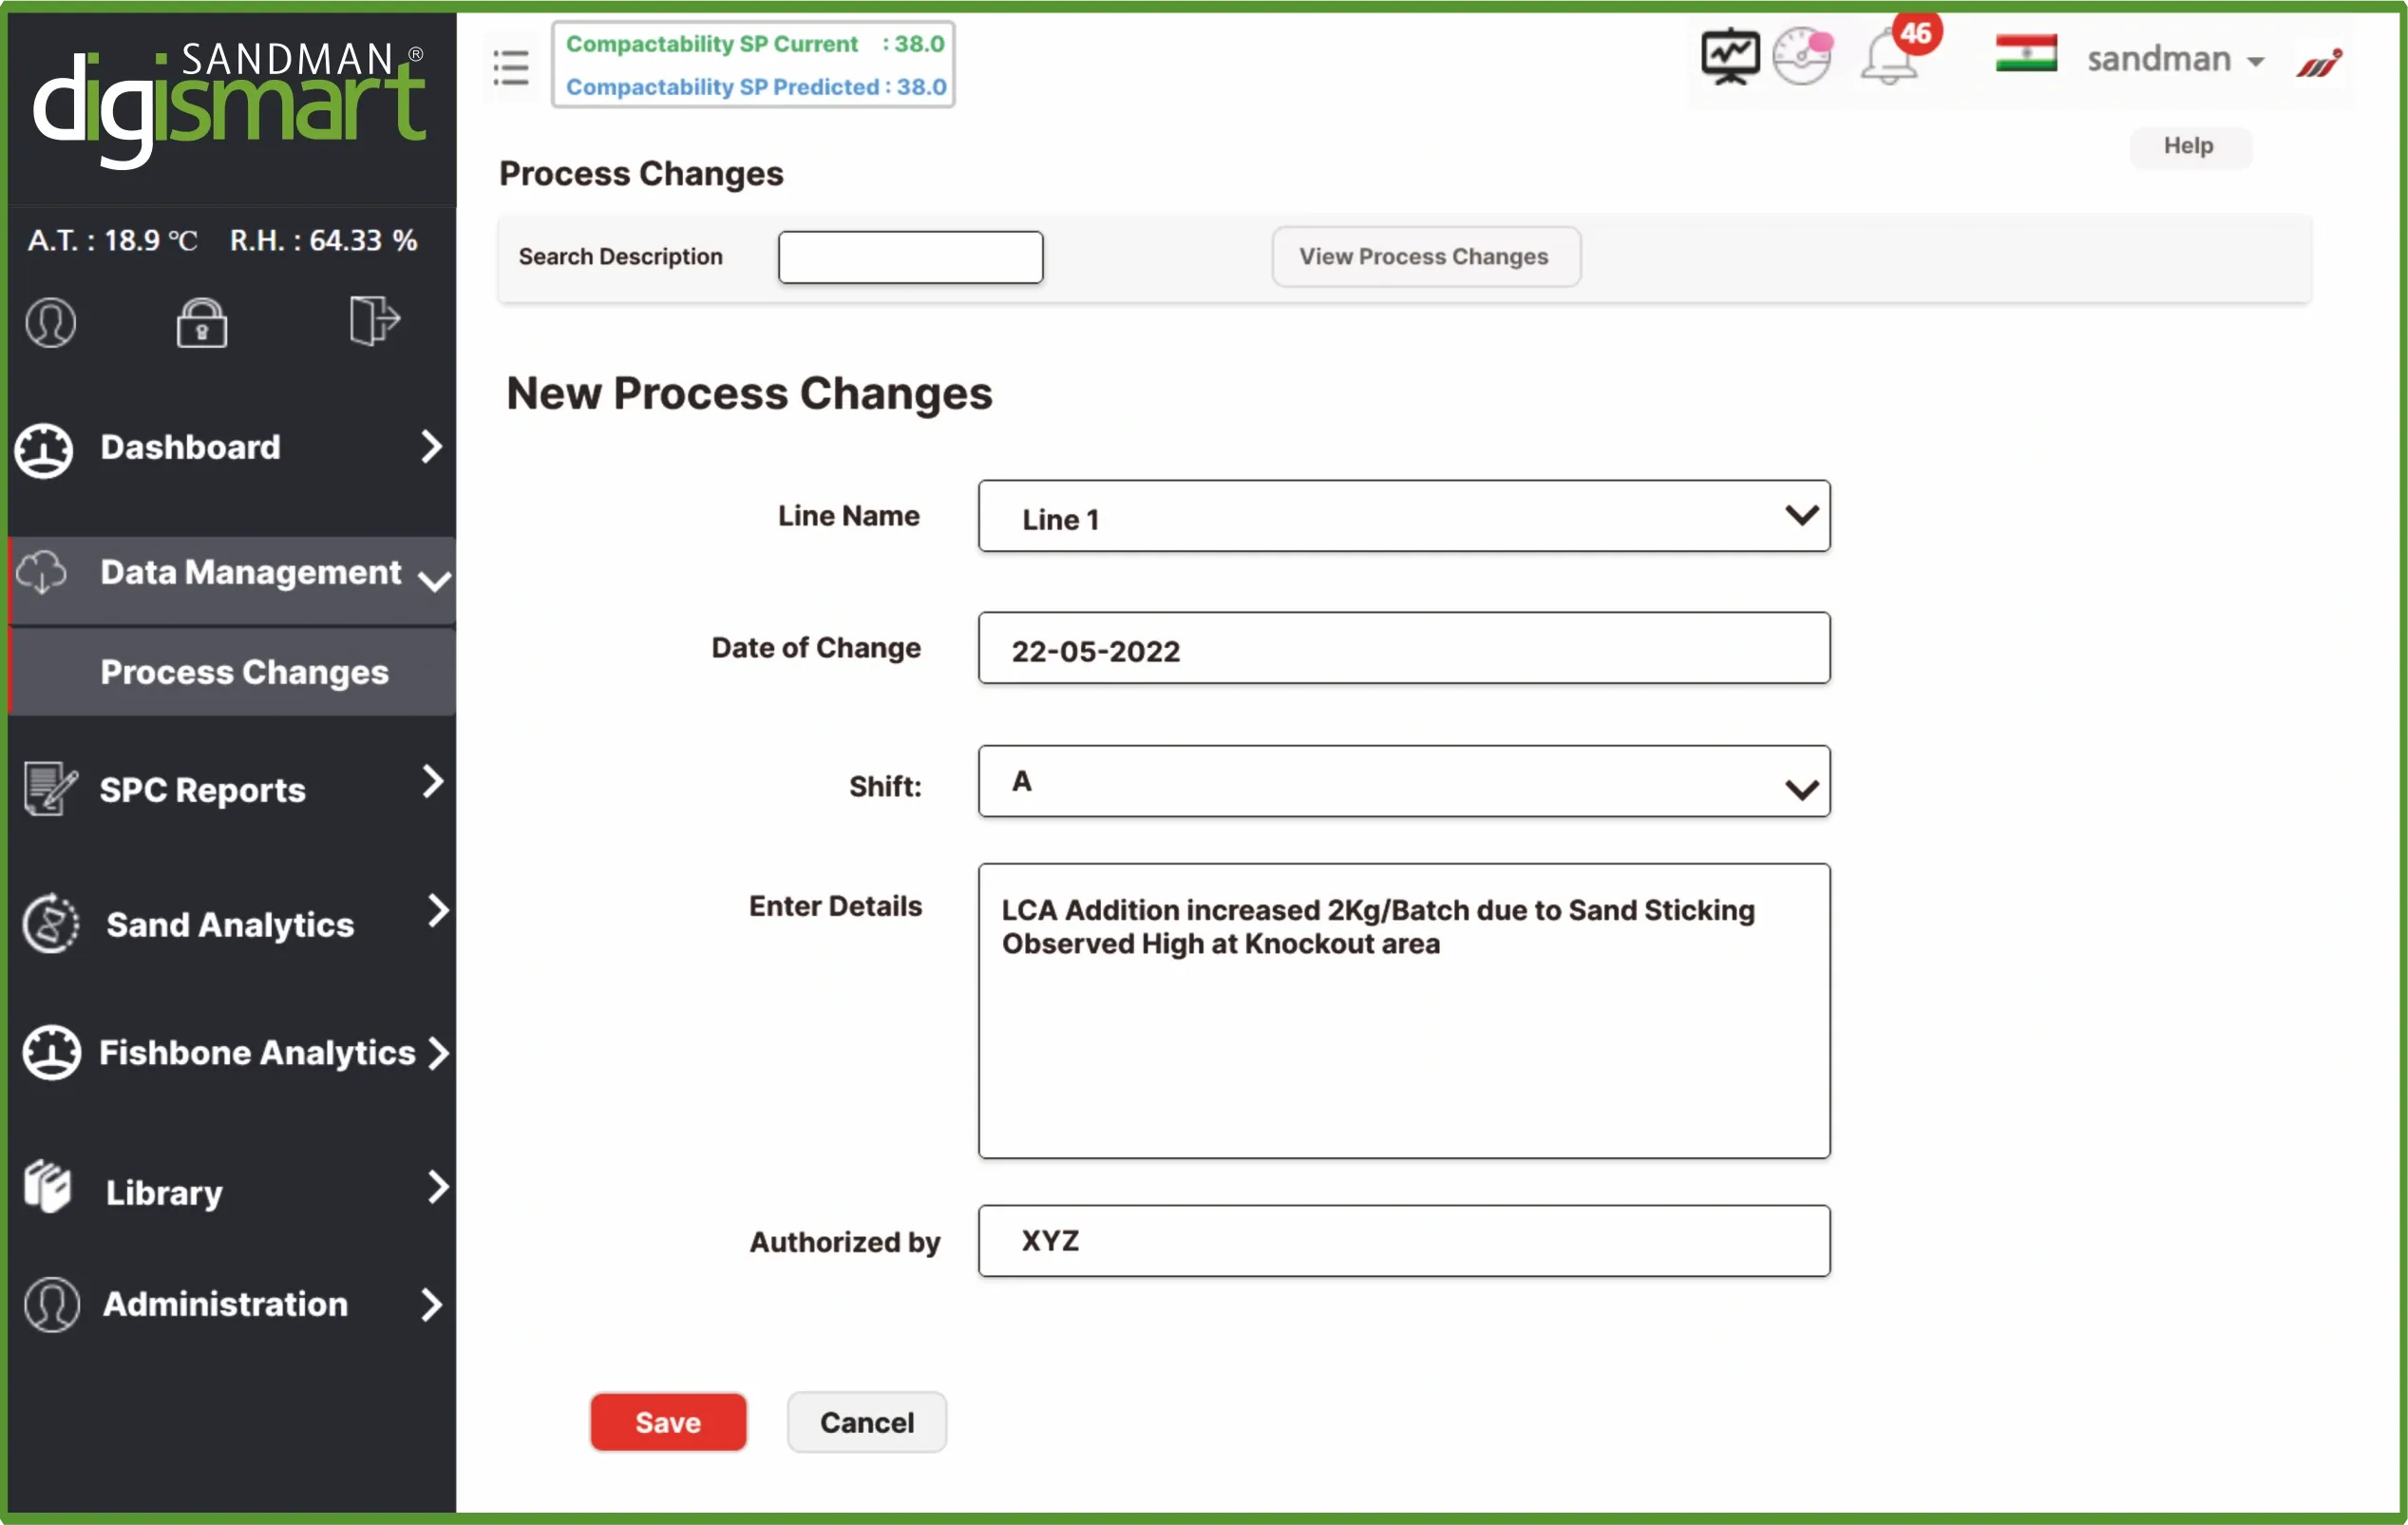Open the notifications bell with 46 badge
2408x1525 pixels.
click(1890, 57)
